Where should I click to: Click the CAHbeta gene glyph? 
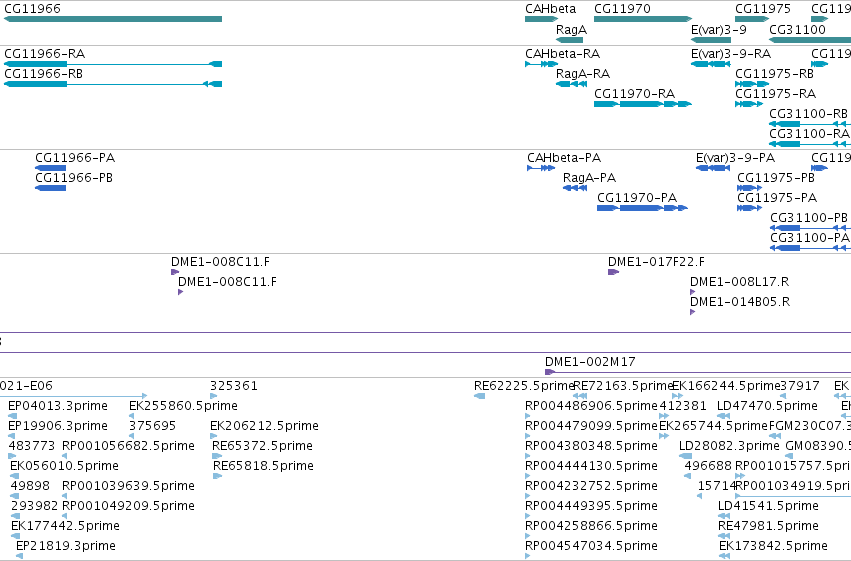click(542, 19)
